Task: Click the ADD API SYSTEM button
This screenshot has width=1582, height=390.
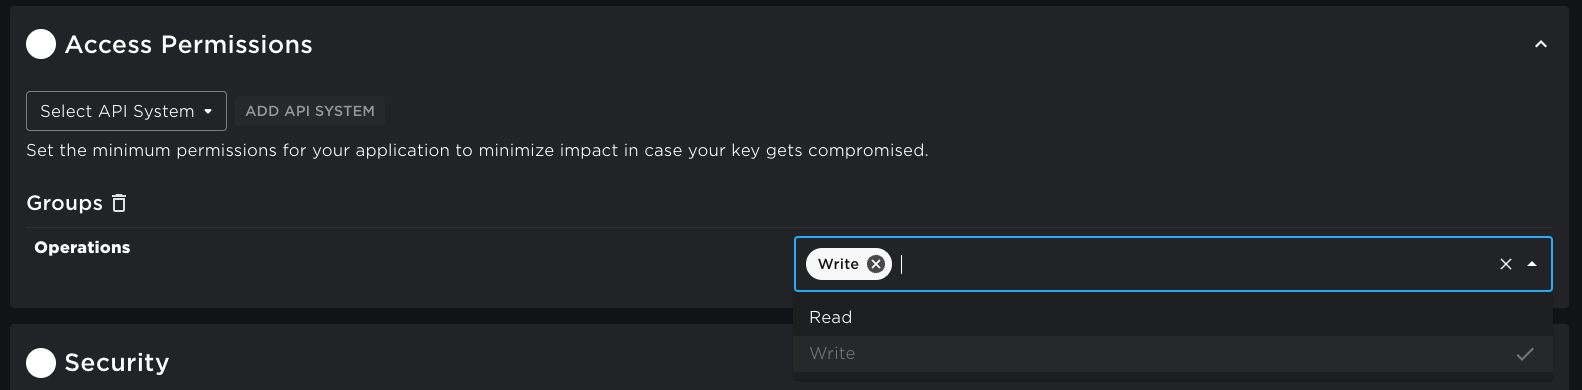Action: pyautogui.click(x=310, y=111)
